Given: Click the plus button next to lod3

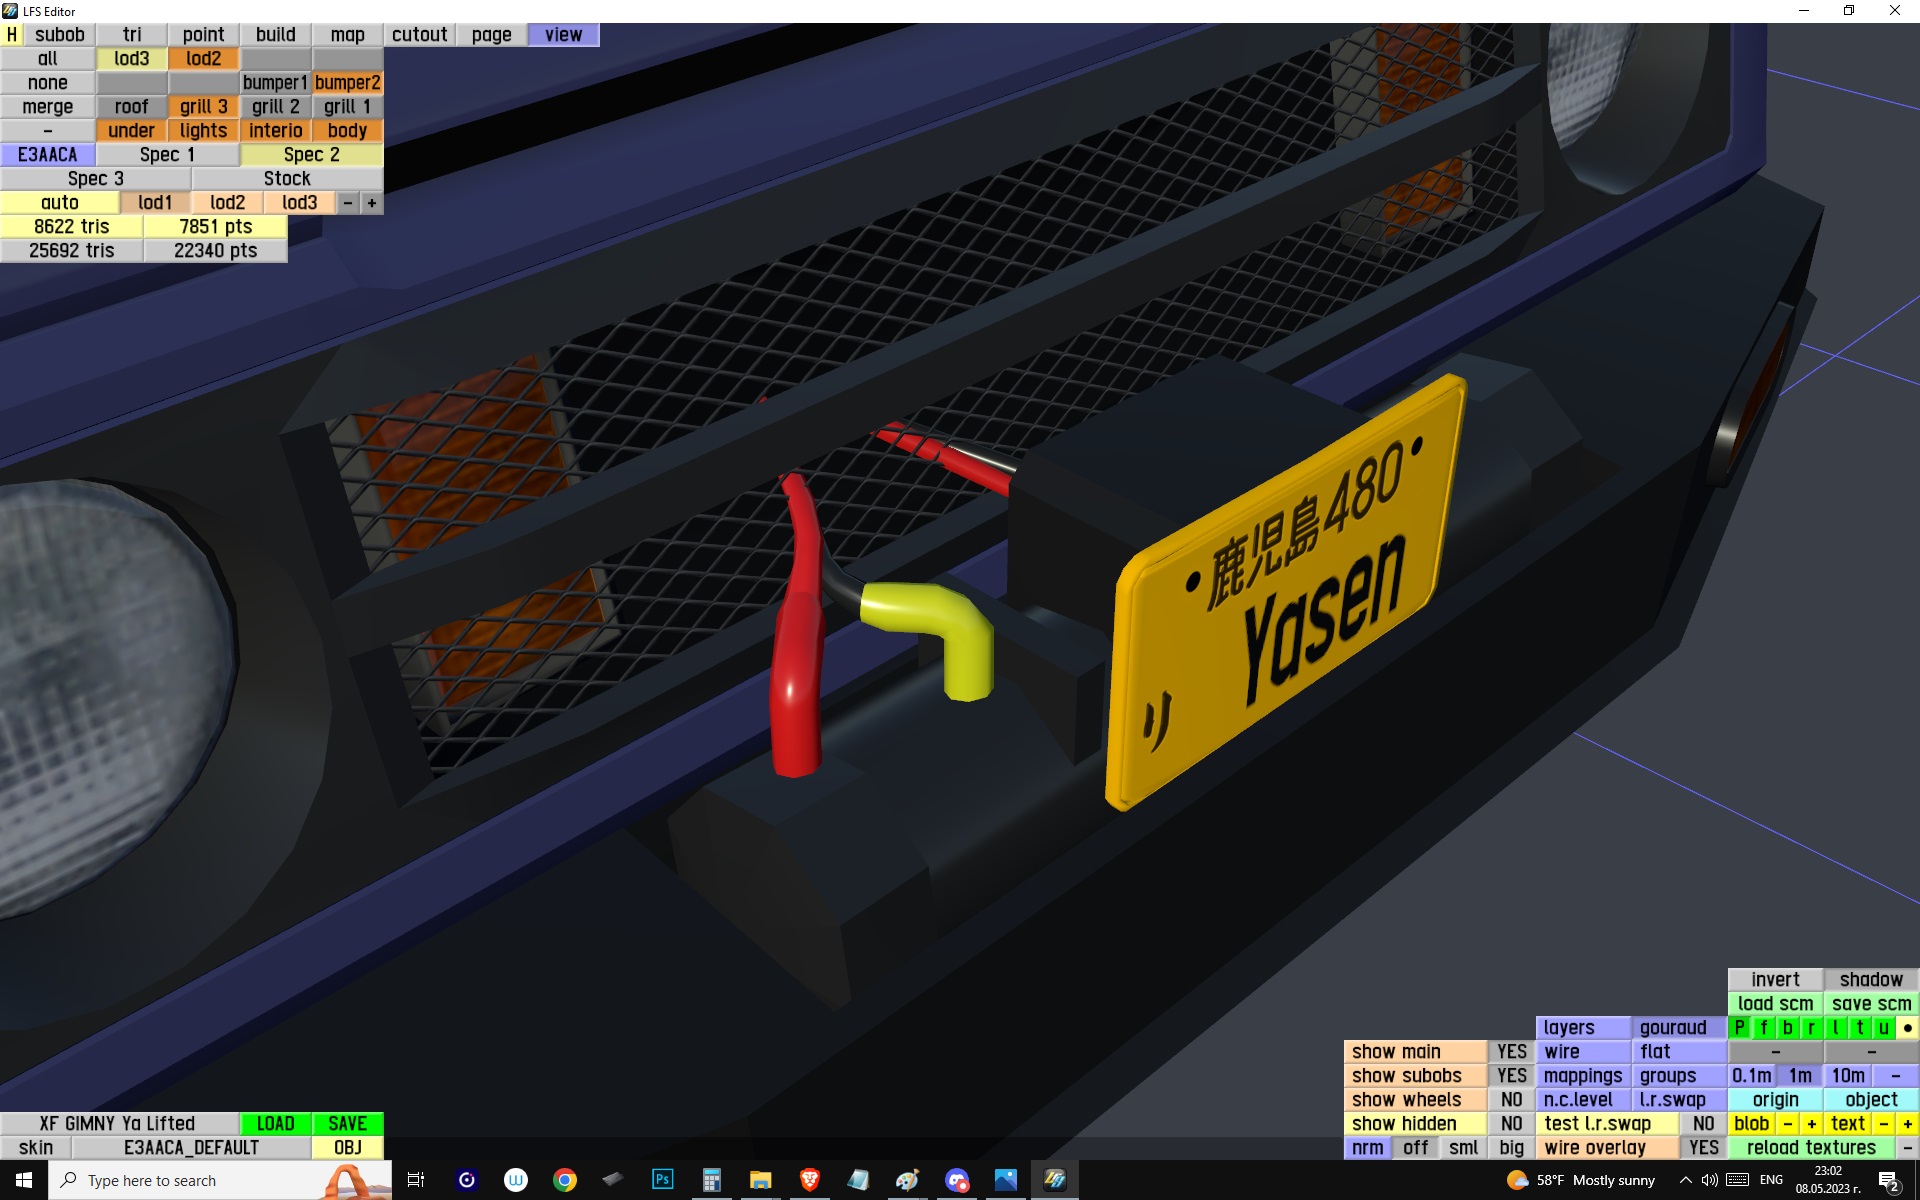Looking at the screenshot, I should coord(372,202).
